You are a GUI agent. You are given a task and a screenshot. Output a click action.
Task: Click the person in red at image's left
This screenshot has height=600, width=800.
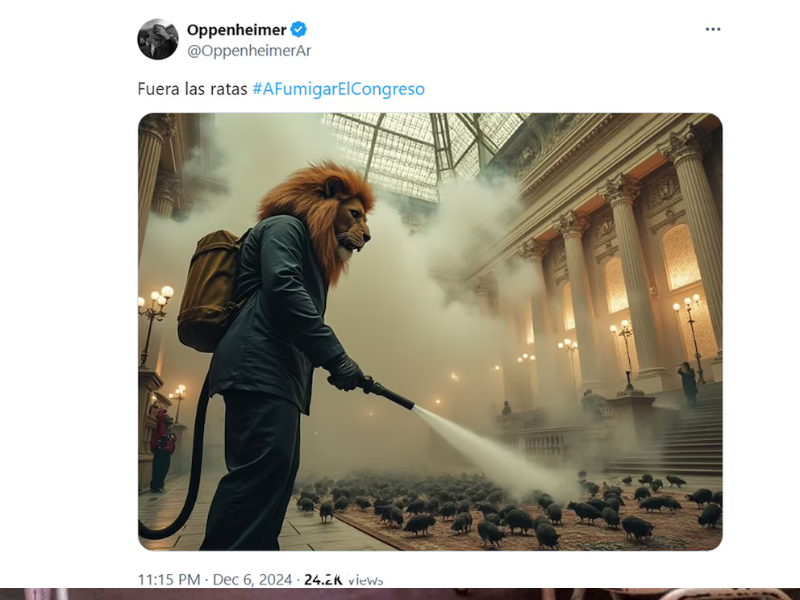coord(161,449)
